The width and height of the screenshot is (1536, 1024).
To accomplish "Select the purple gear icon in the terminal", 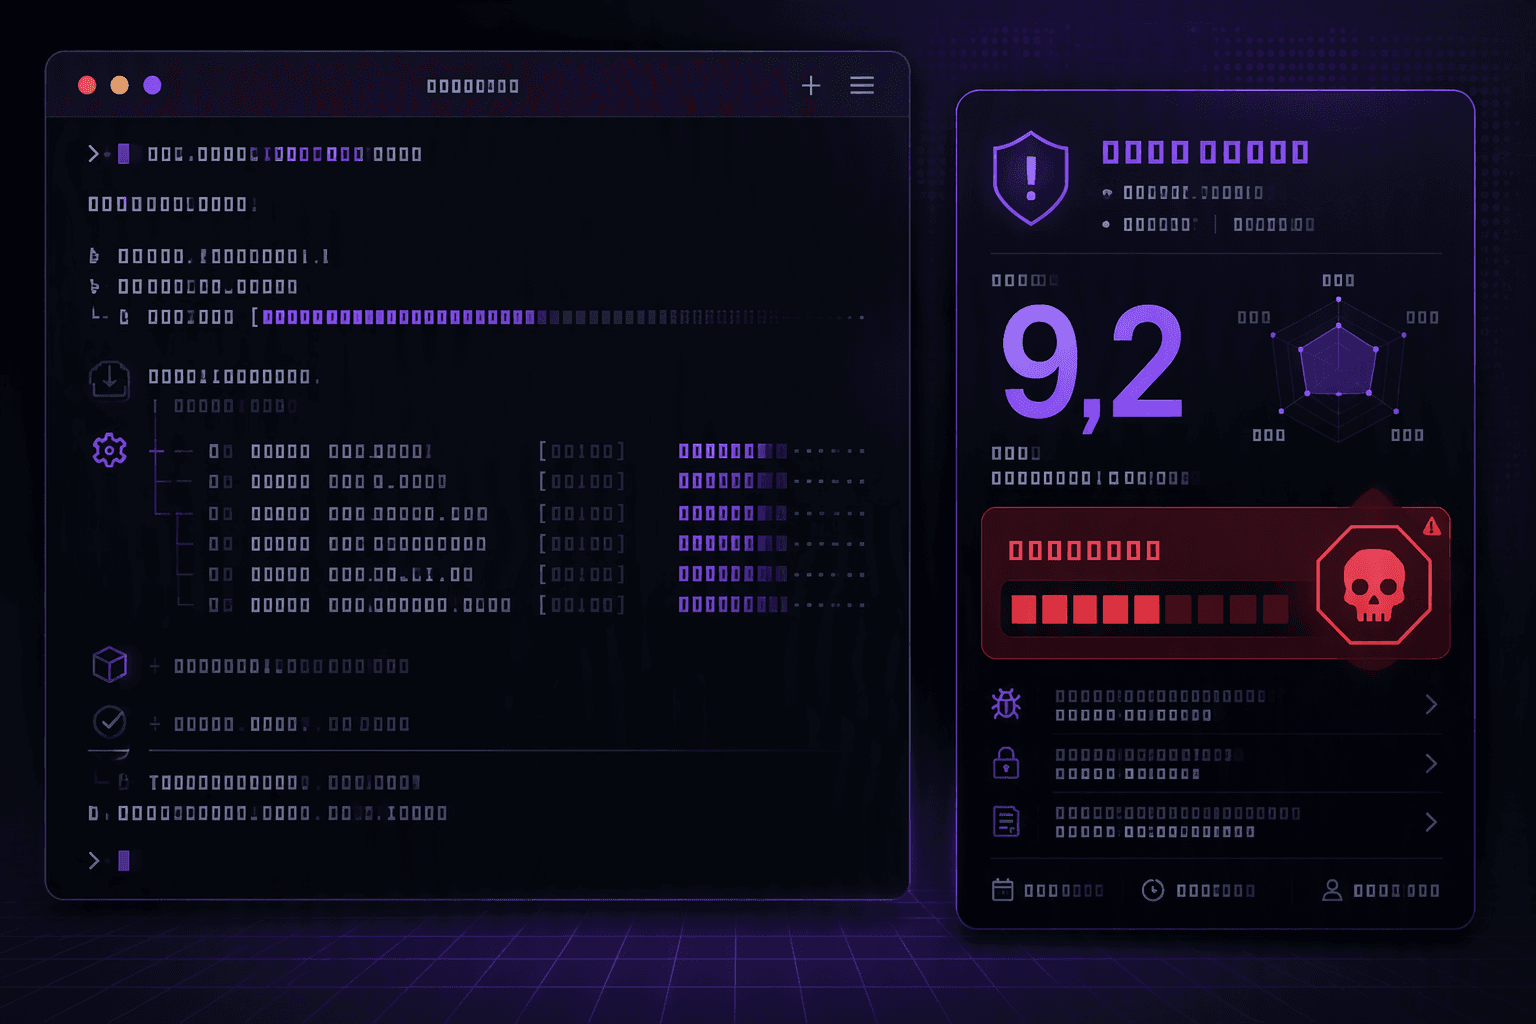I will [x=110, y=451].
